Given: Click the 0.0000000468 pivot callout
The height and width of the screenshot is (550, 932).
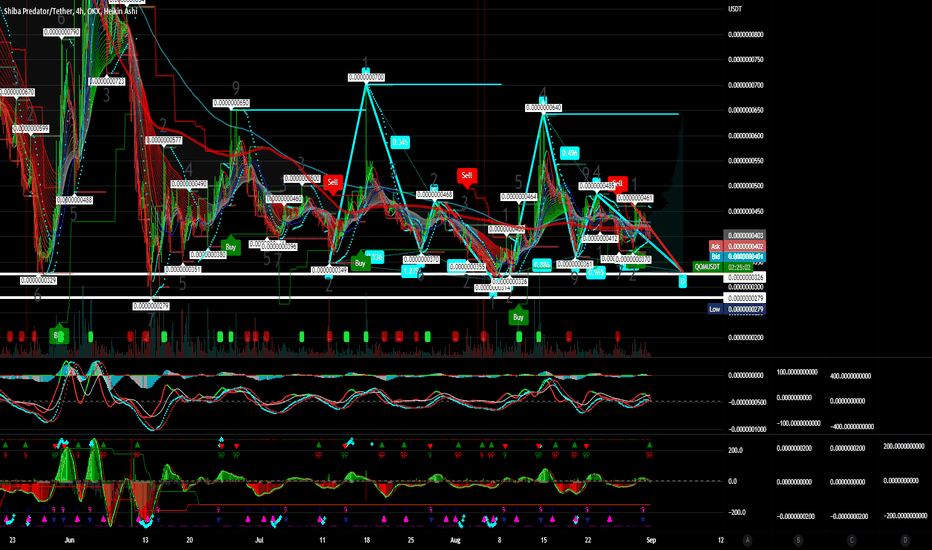Looking at the screenshot, I should click(x=434, y=194).
